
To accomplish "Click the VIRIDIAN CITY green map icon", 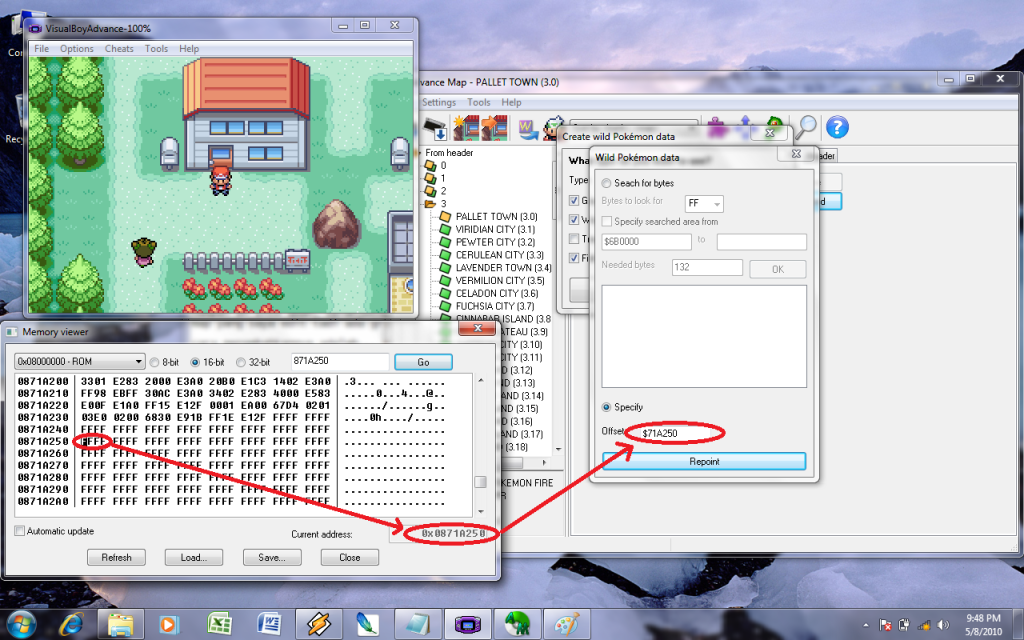I will click(445, 229).
